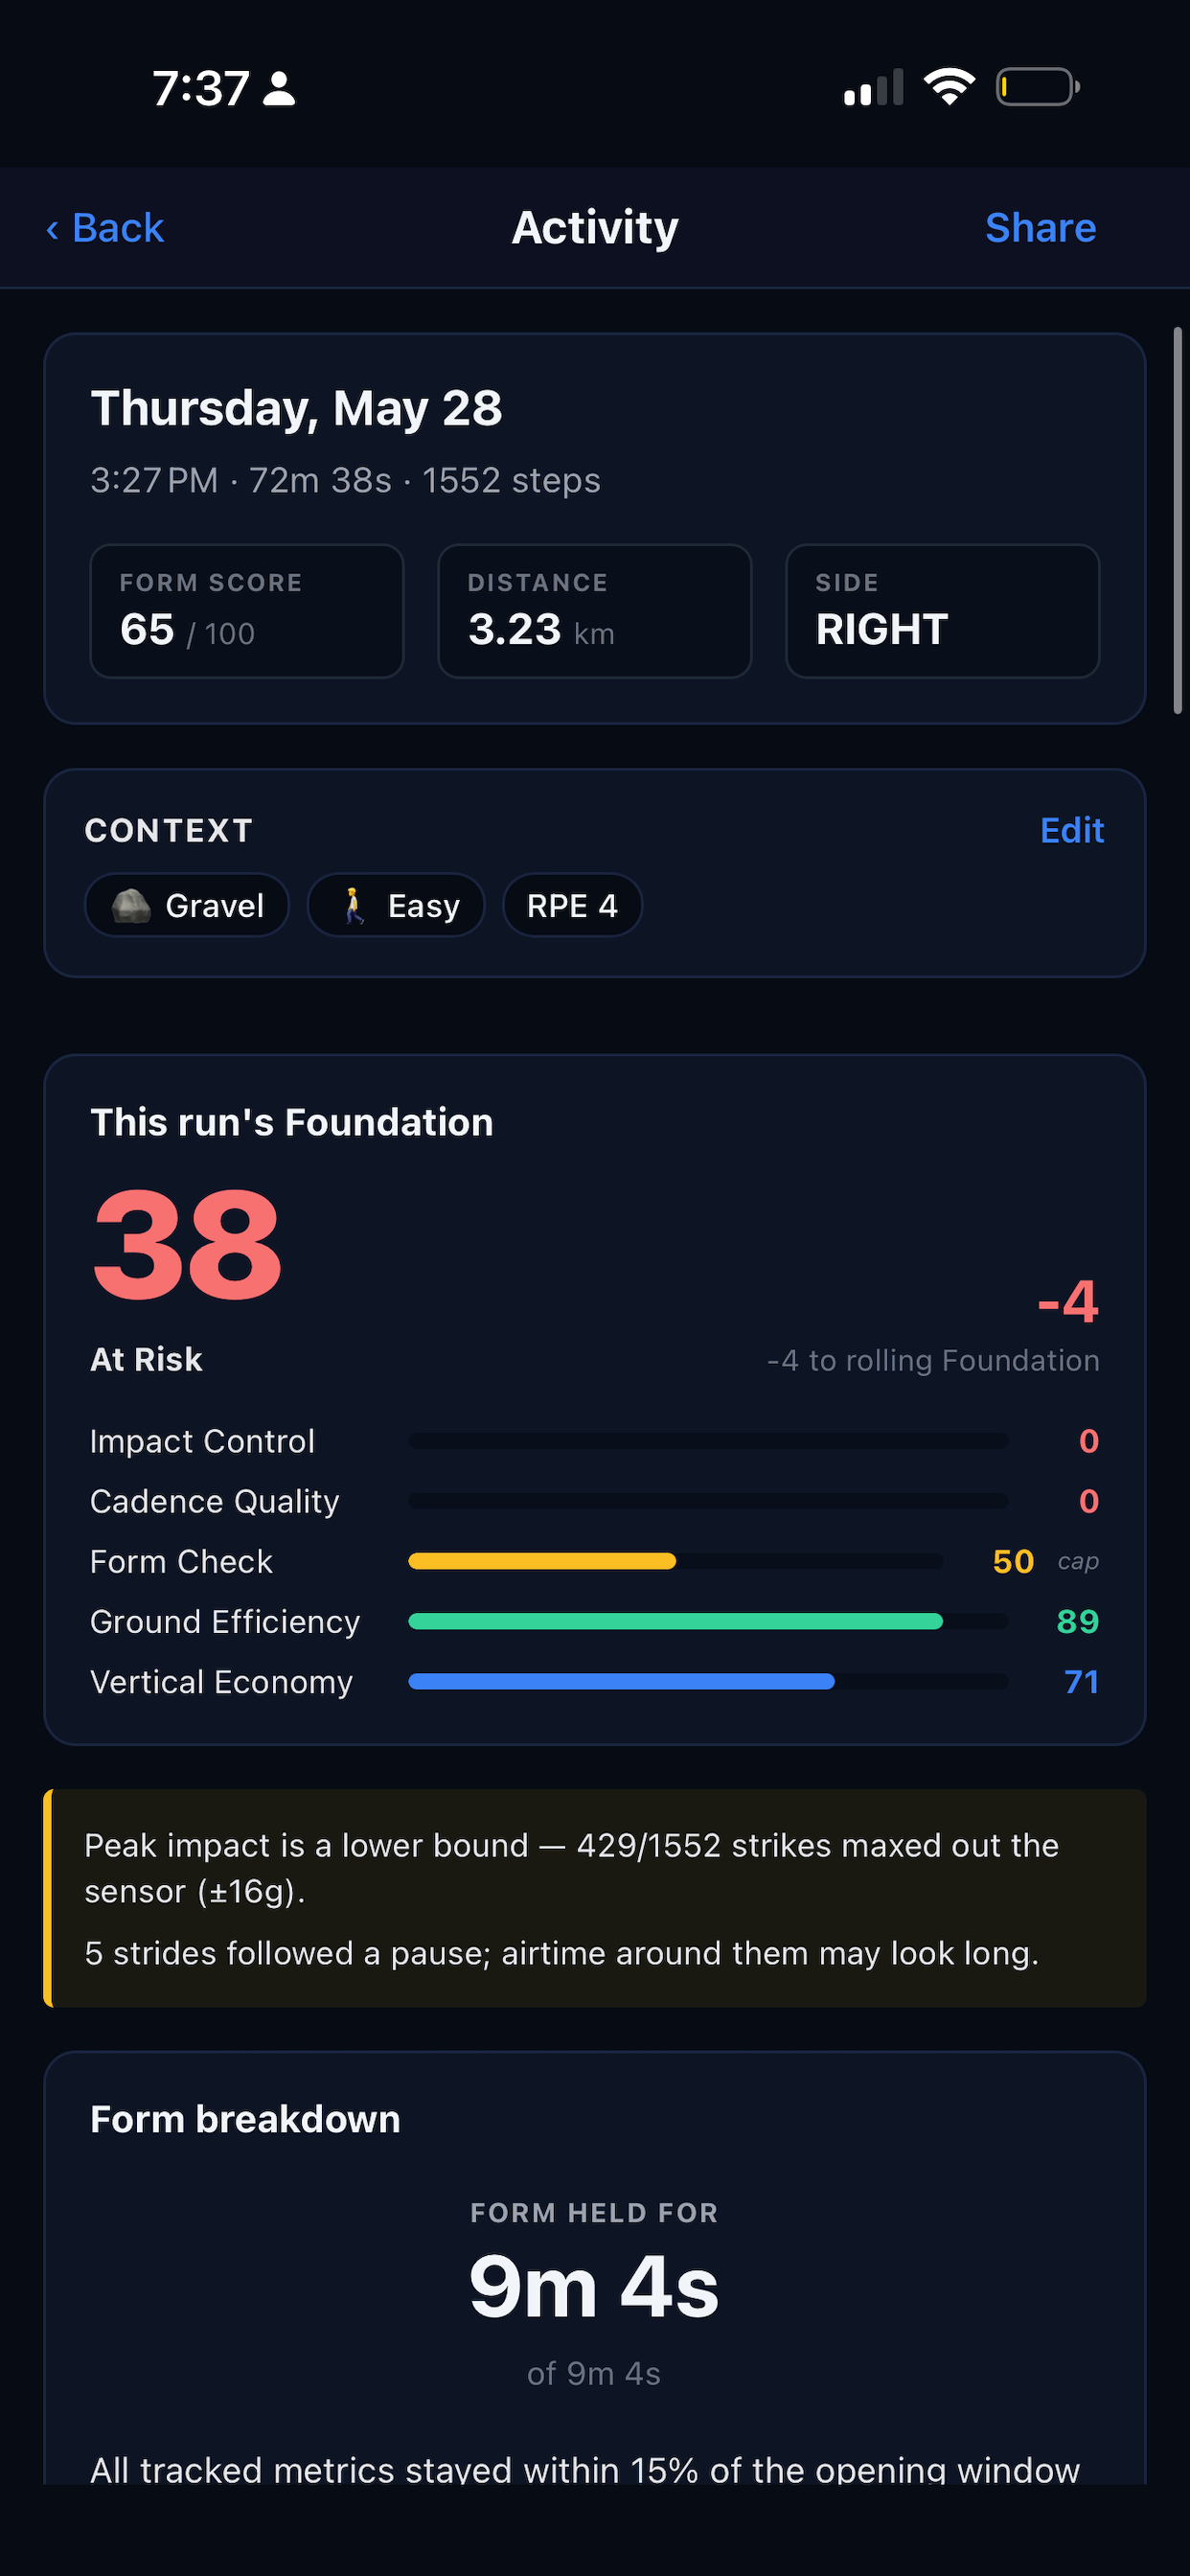Select the Gravel surface chip

(187, 906)
